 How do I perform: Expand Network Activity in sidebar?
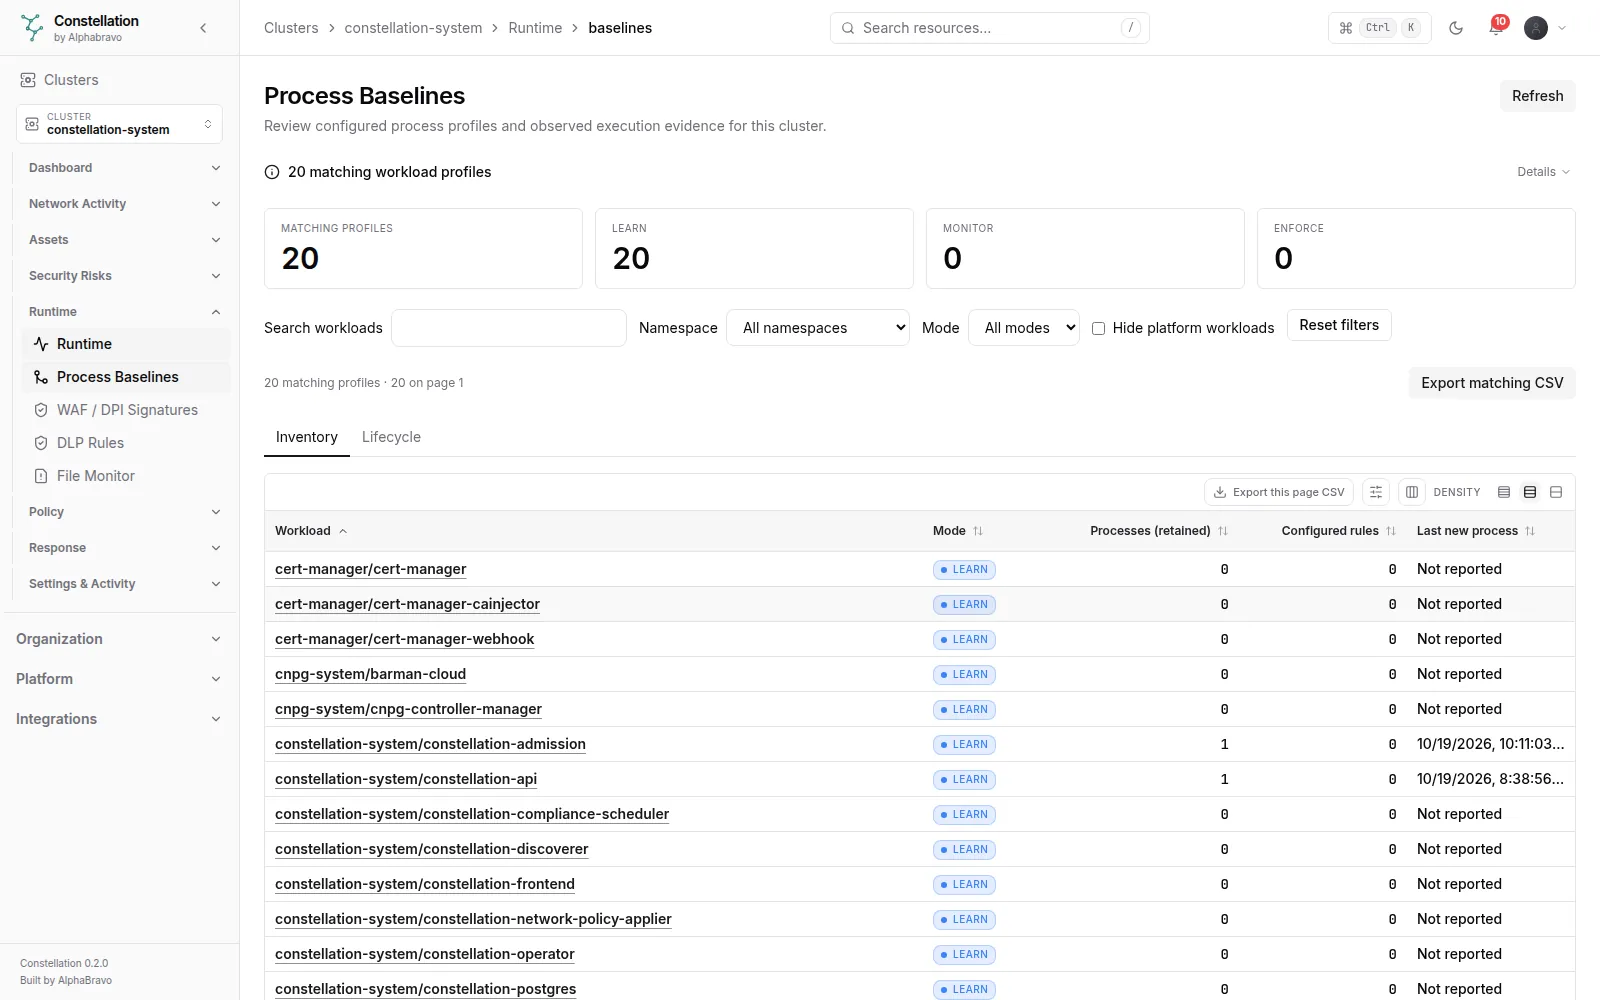pos(124,204)
